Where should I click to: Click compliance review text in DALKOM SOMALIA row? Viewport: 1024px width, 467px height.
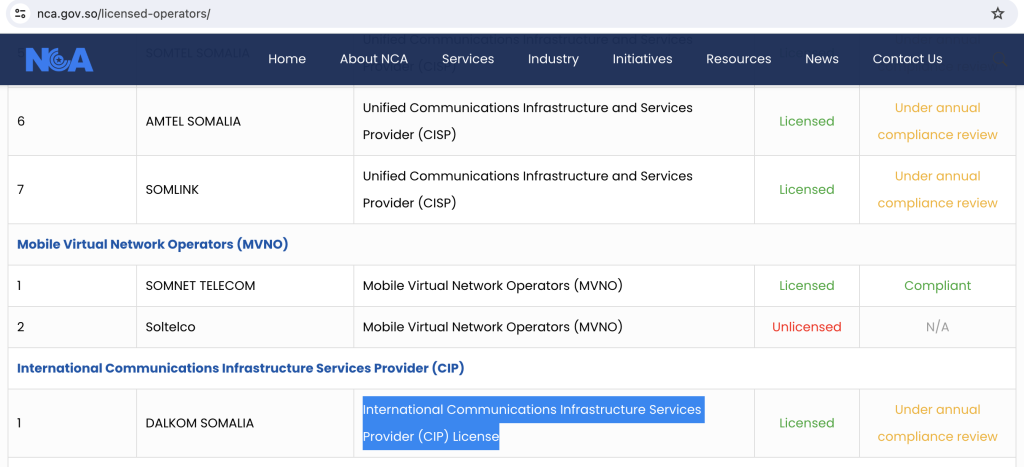(937, 423)
